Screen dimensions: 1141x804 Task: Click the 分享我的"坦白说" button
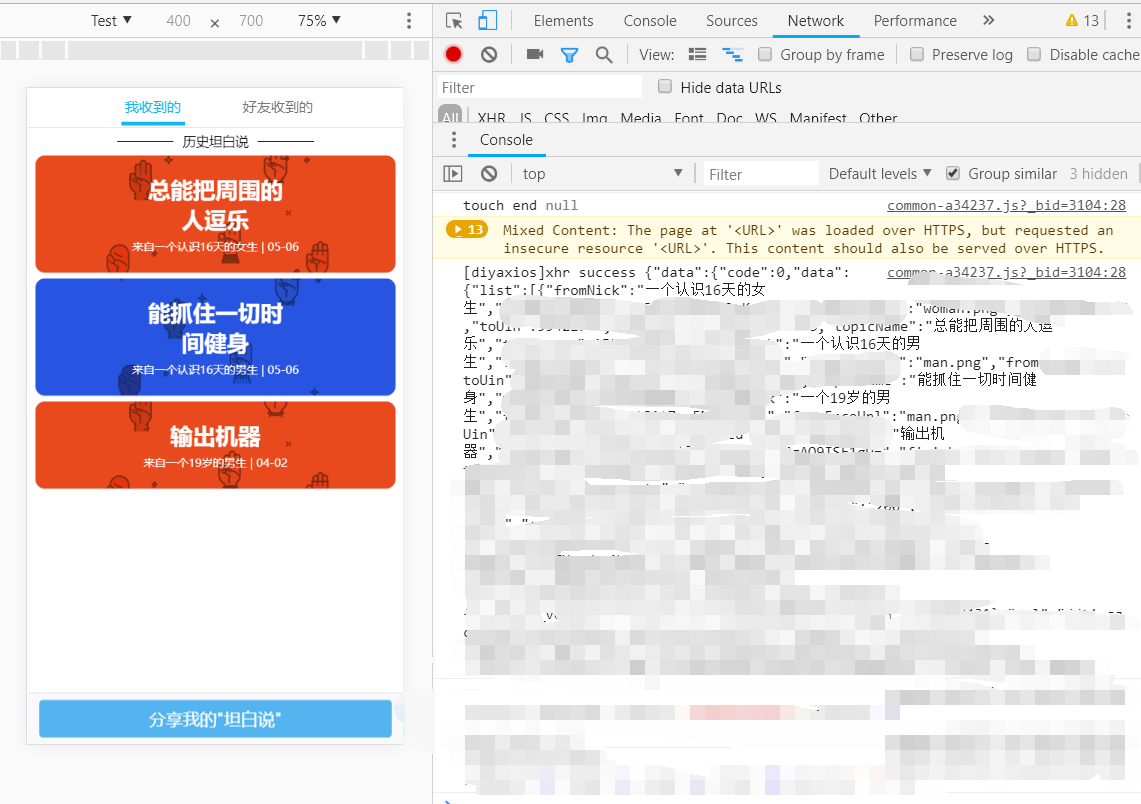[x=215, y=719]
